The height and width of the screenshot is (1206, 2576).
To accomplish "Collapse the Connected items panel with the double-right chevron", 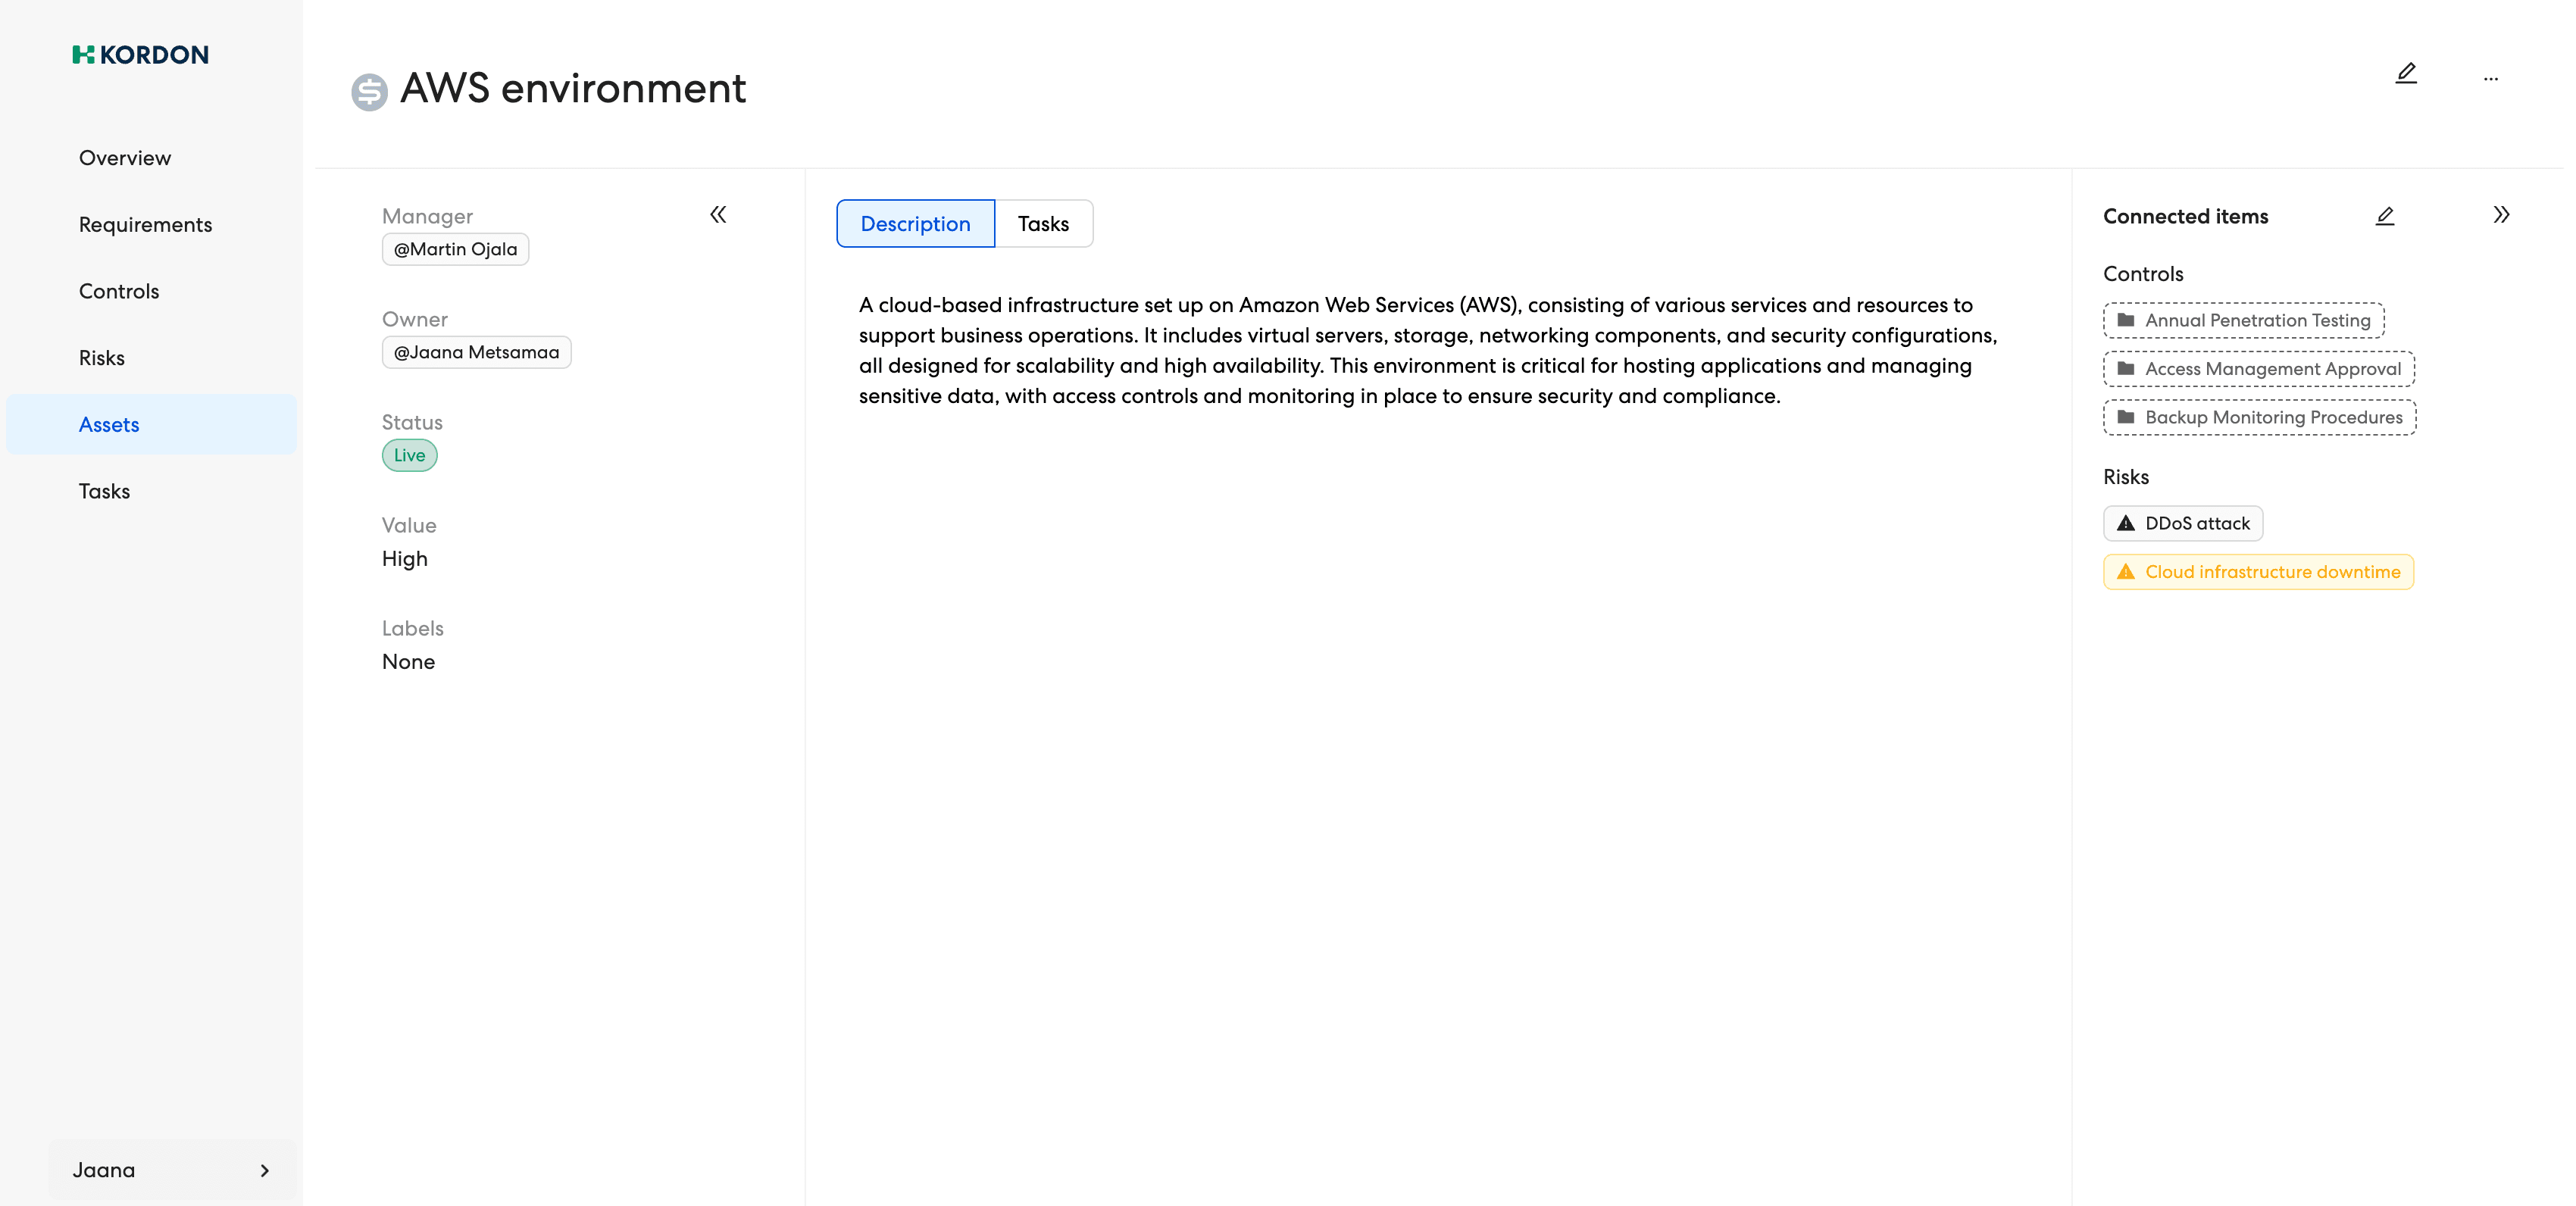I will [2500, 215].
